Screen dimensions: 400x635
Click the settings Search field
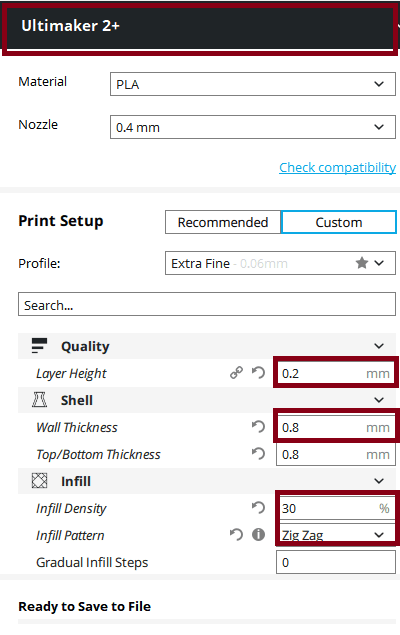[x=207, y=304]
